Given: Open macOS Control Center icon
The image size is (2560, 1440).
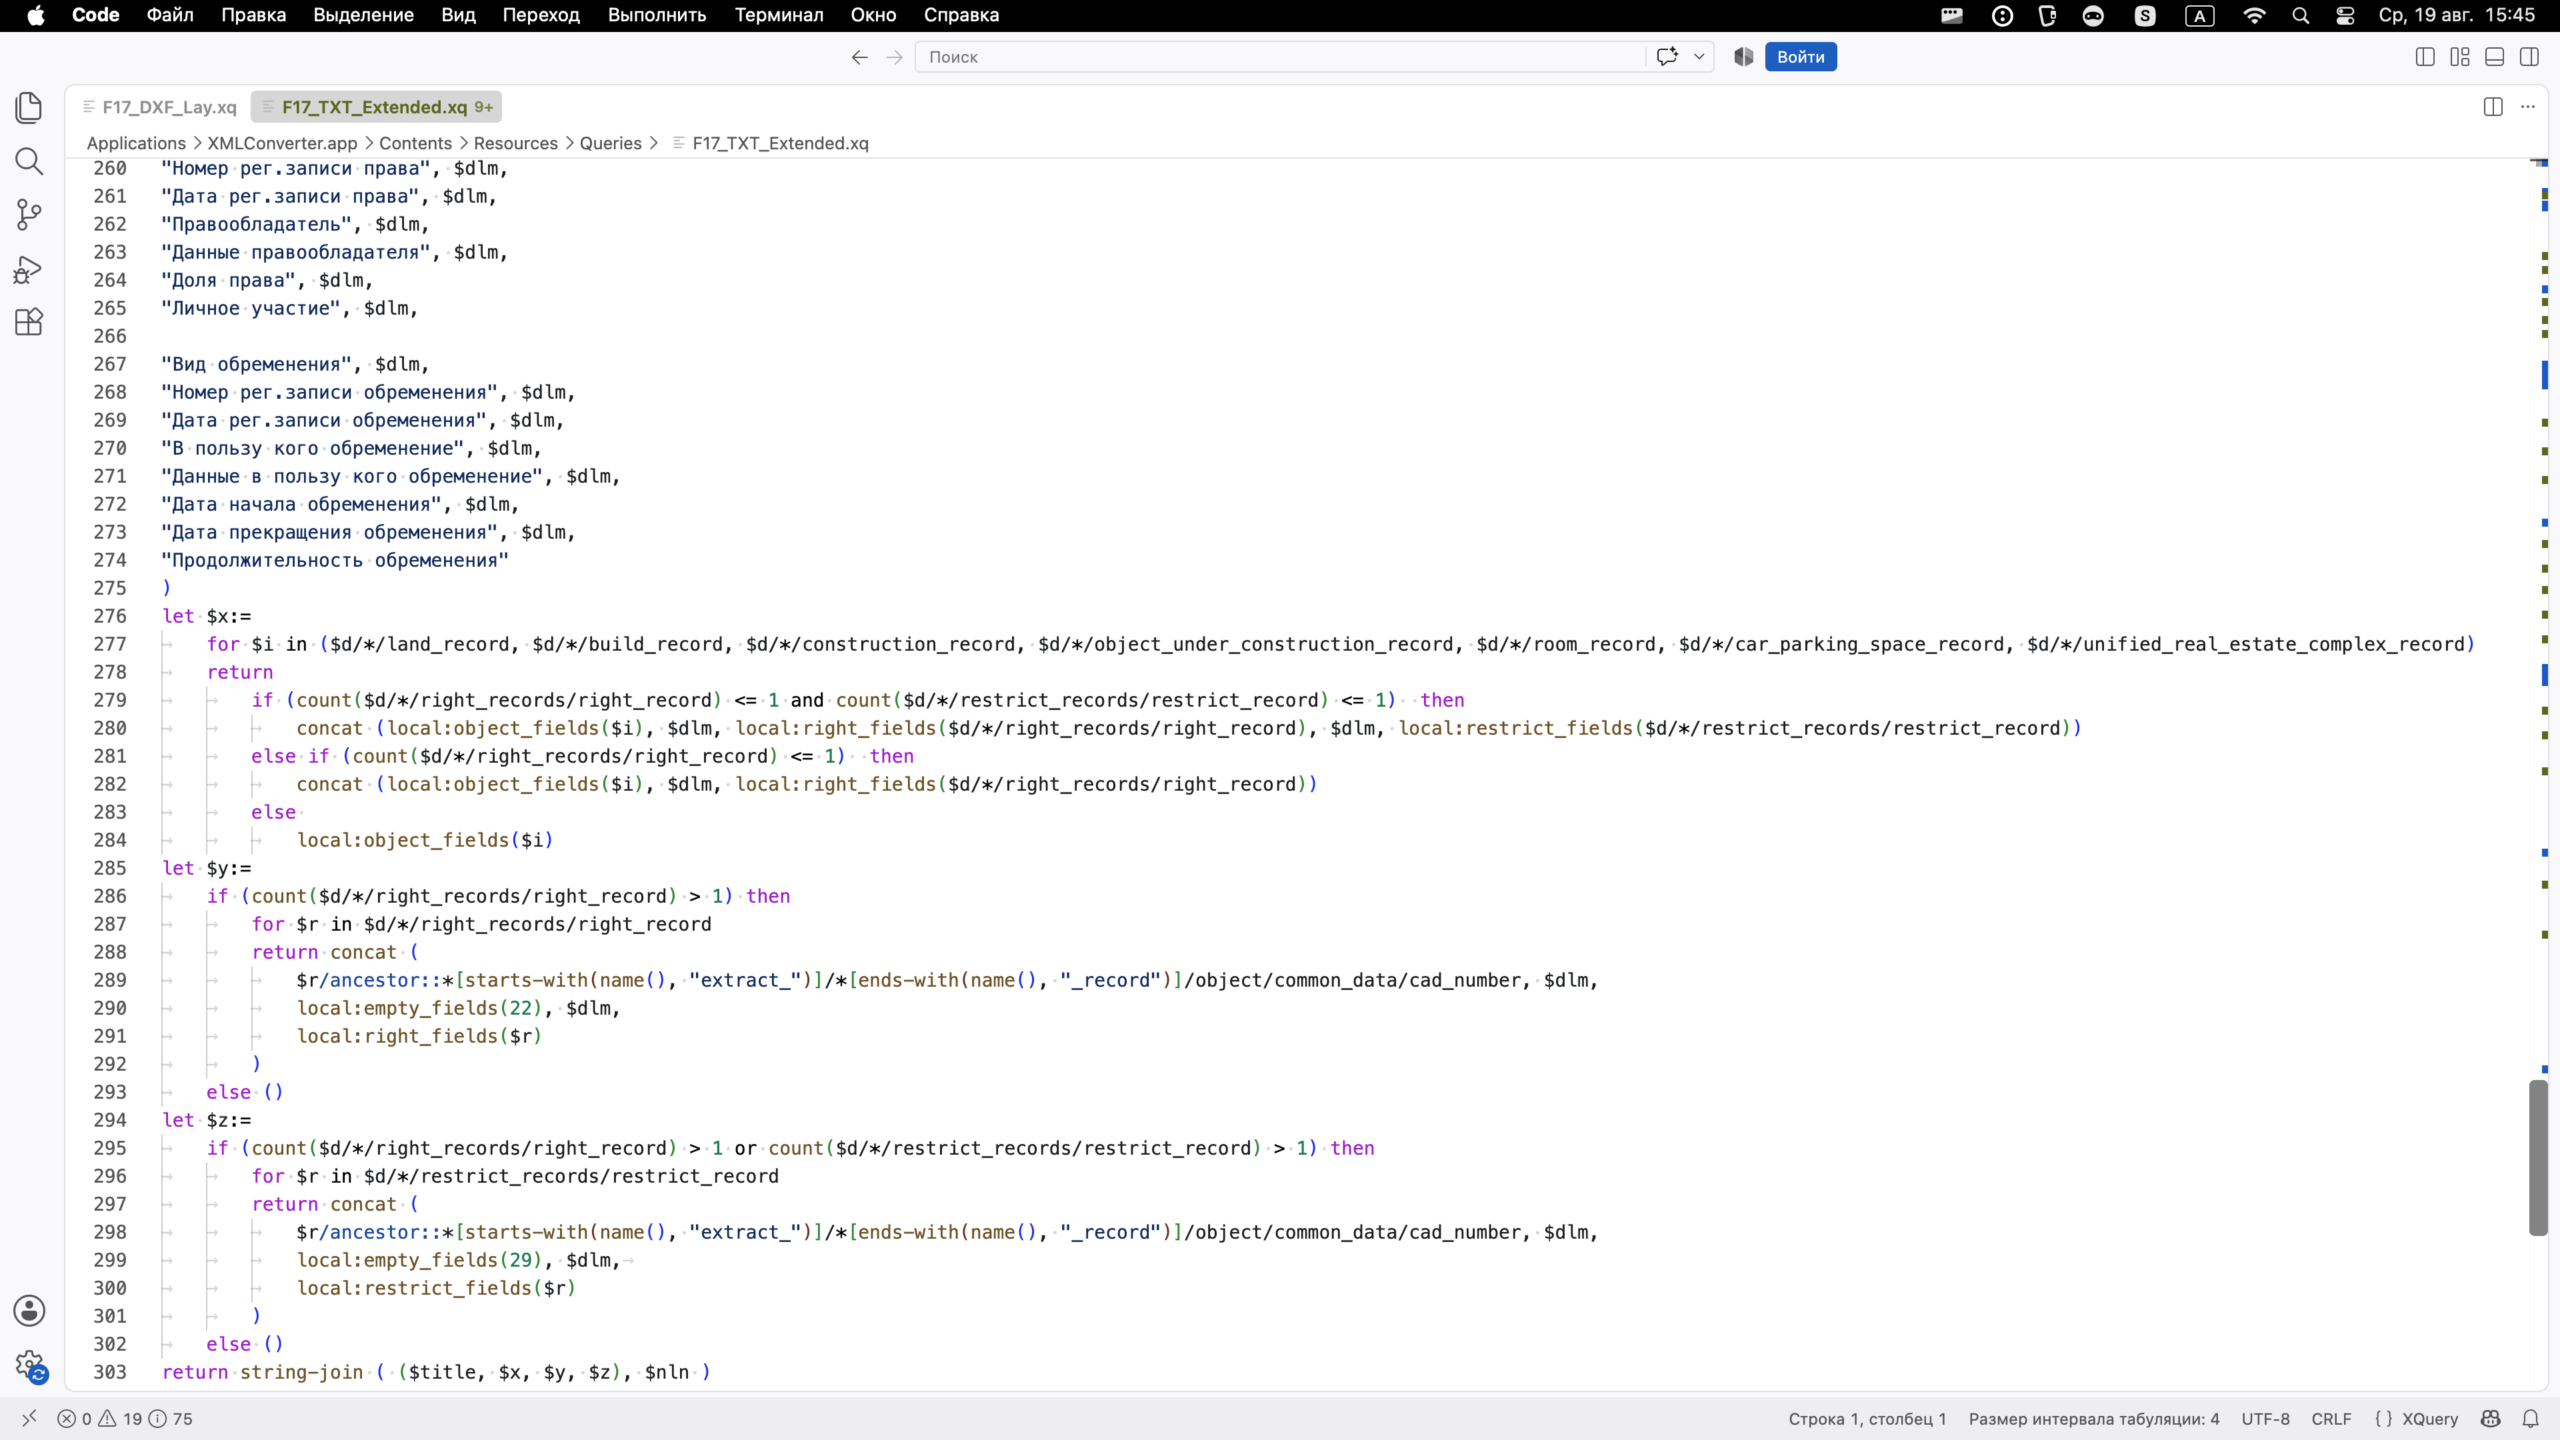Looking at the screenshot, I should (x=2345, y=15).
